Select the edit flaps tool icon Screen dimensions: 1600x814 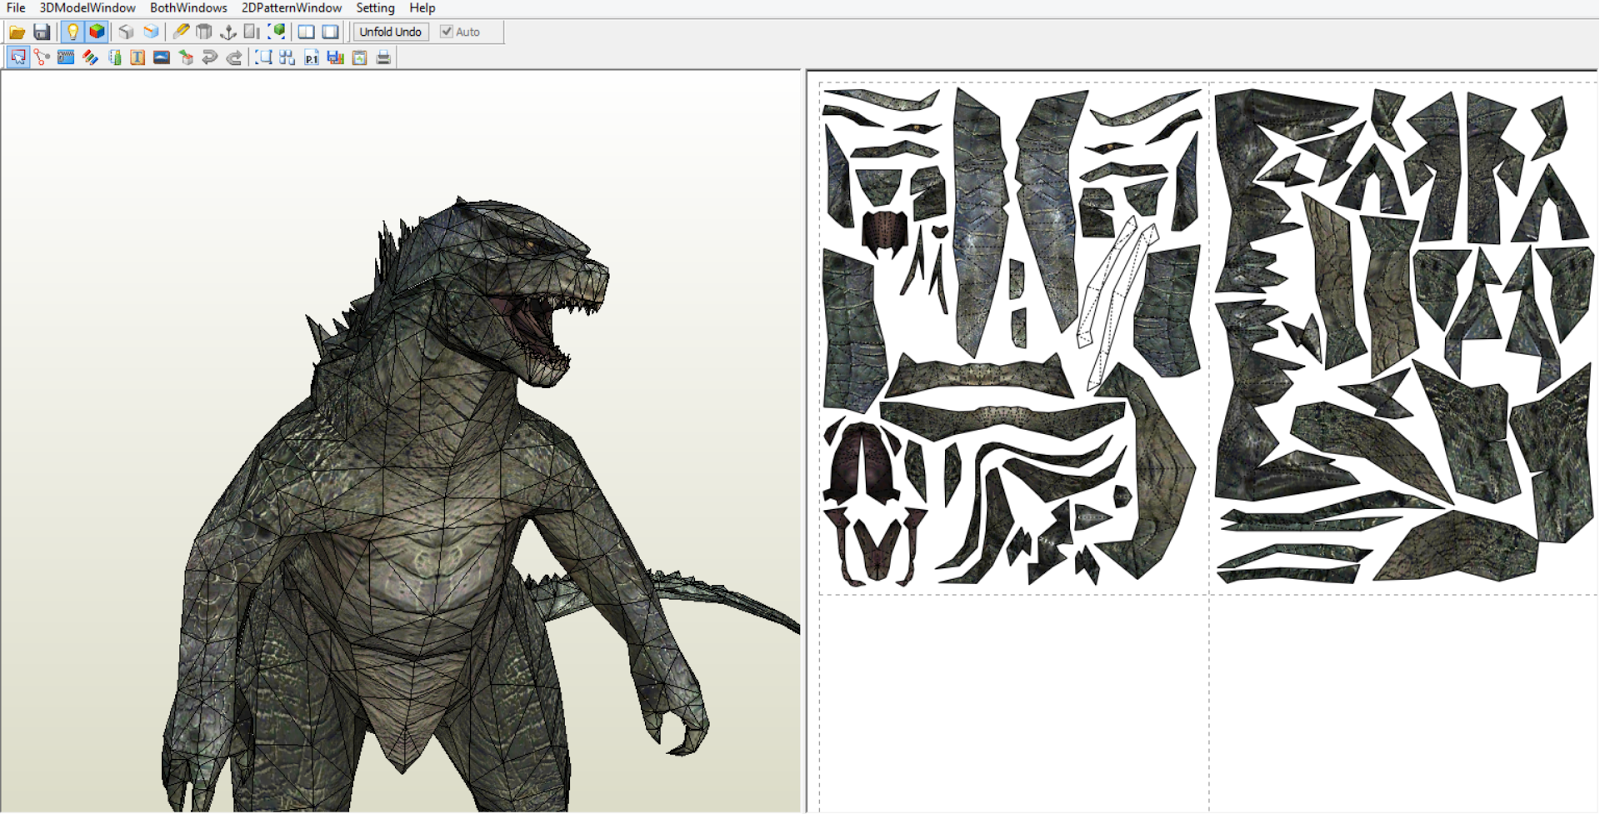tap(66, 57)
